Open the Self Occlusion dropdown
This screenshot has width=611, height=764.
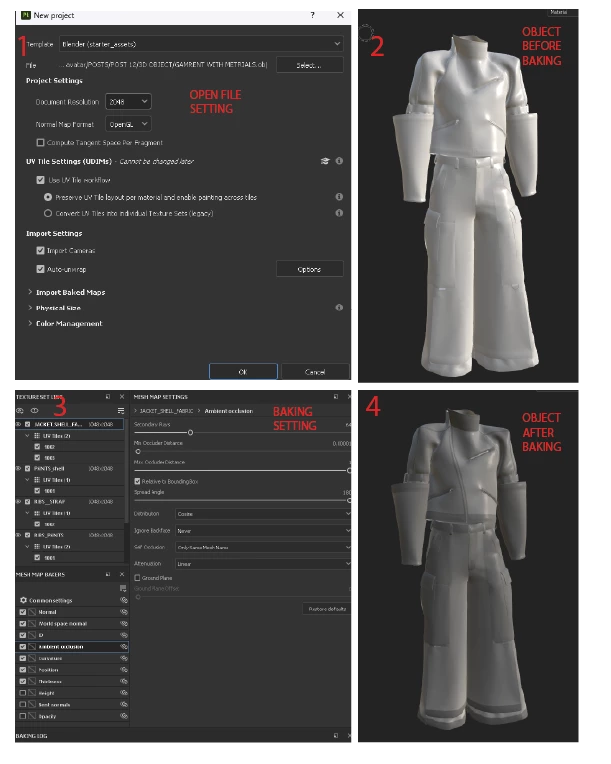click(x=263, y=547)
